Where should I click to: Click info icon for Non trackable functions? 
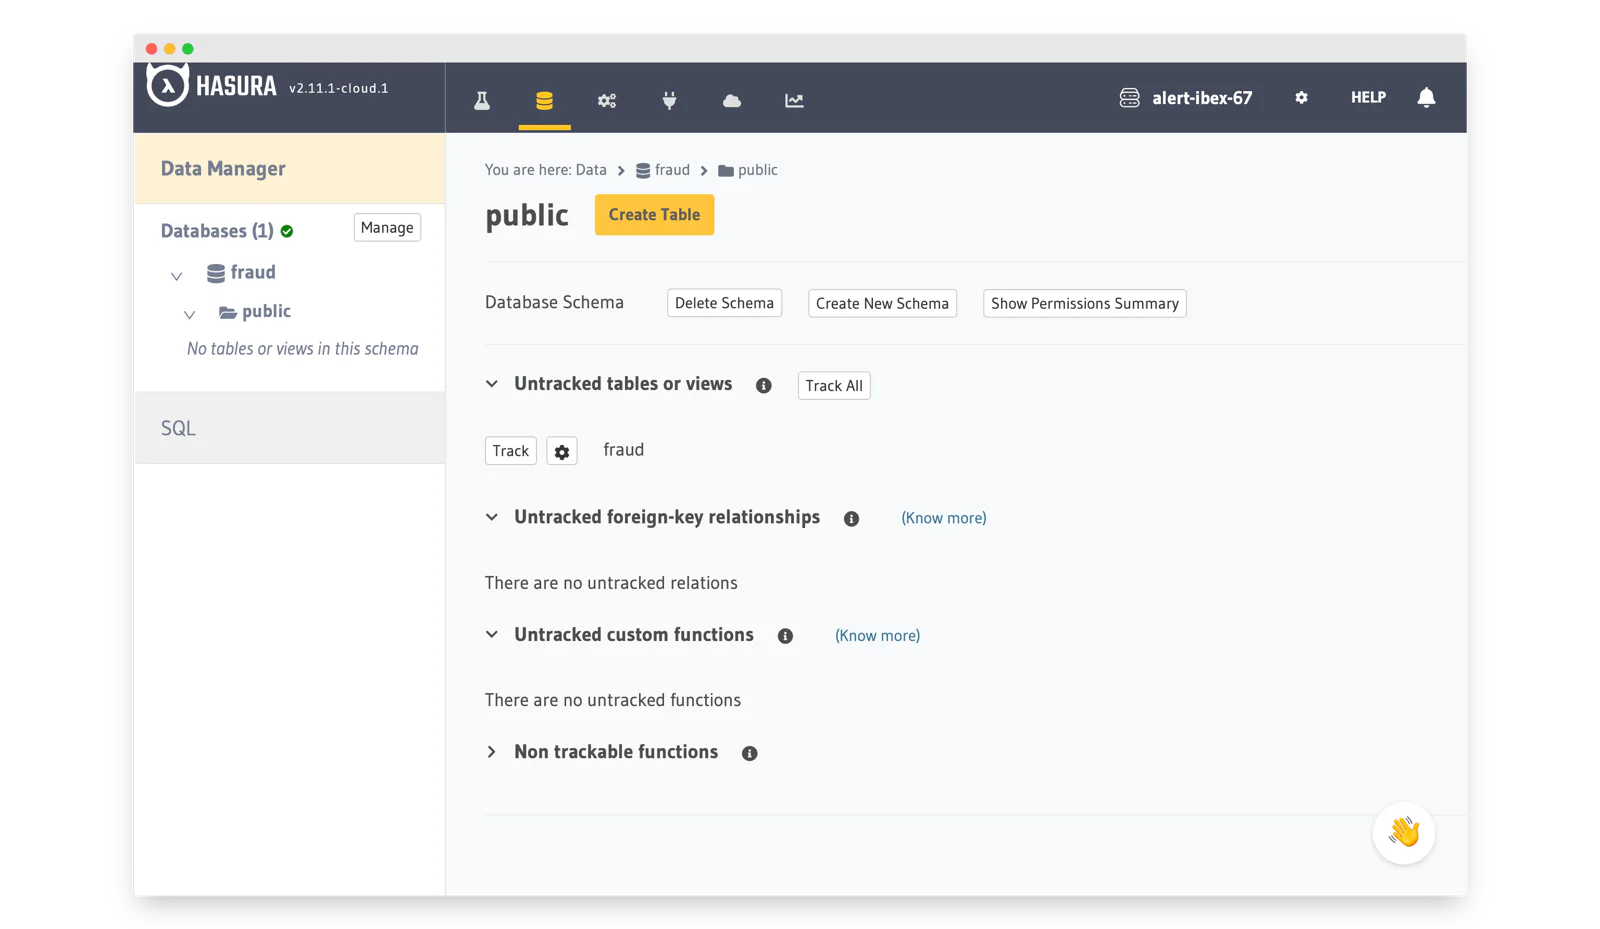coord(750,753)
